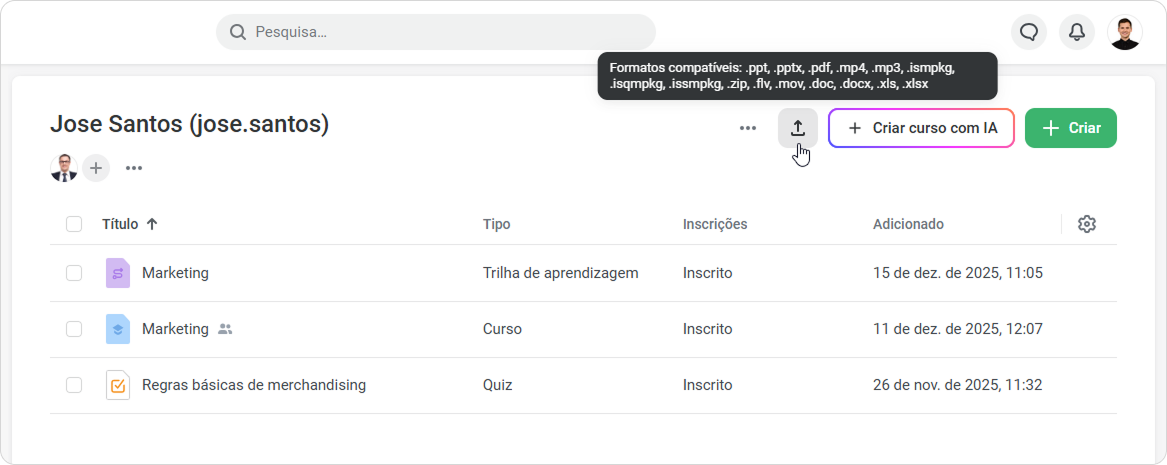
Task: Click the quiz icon for Regras básicas
Action: [118, 385]
